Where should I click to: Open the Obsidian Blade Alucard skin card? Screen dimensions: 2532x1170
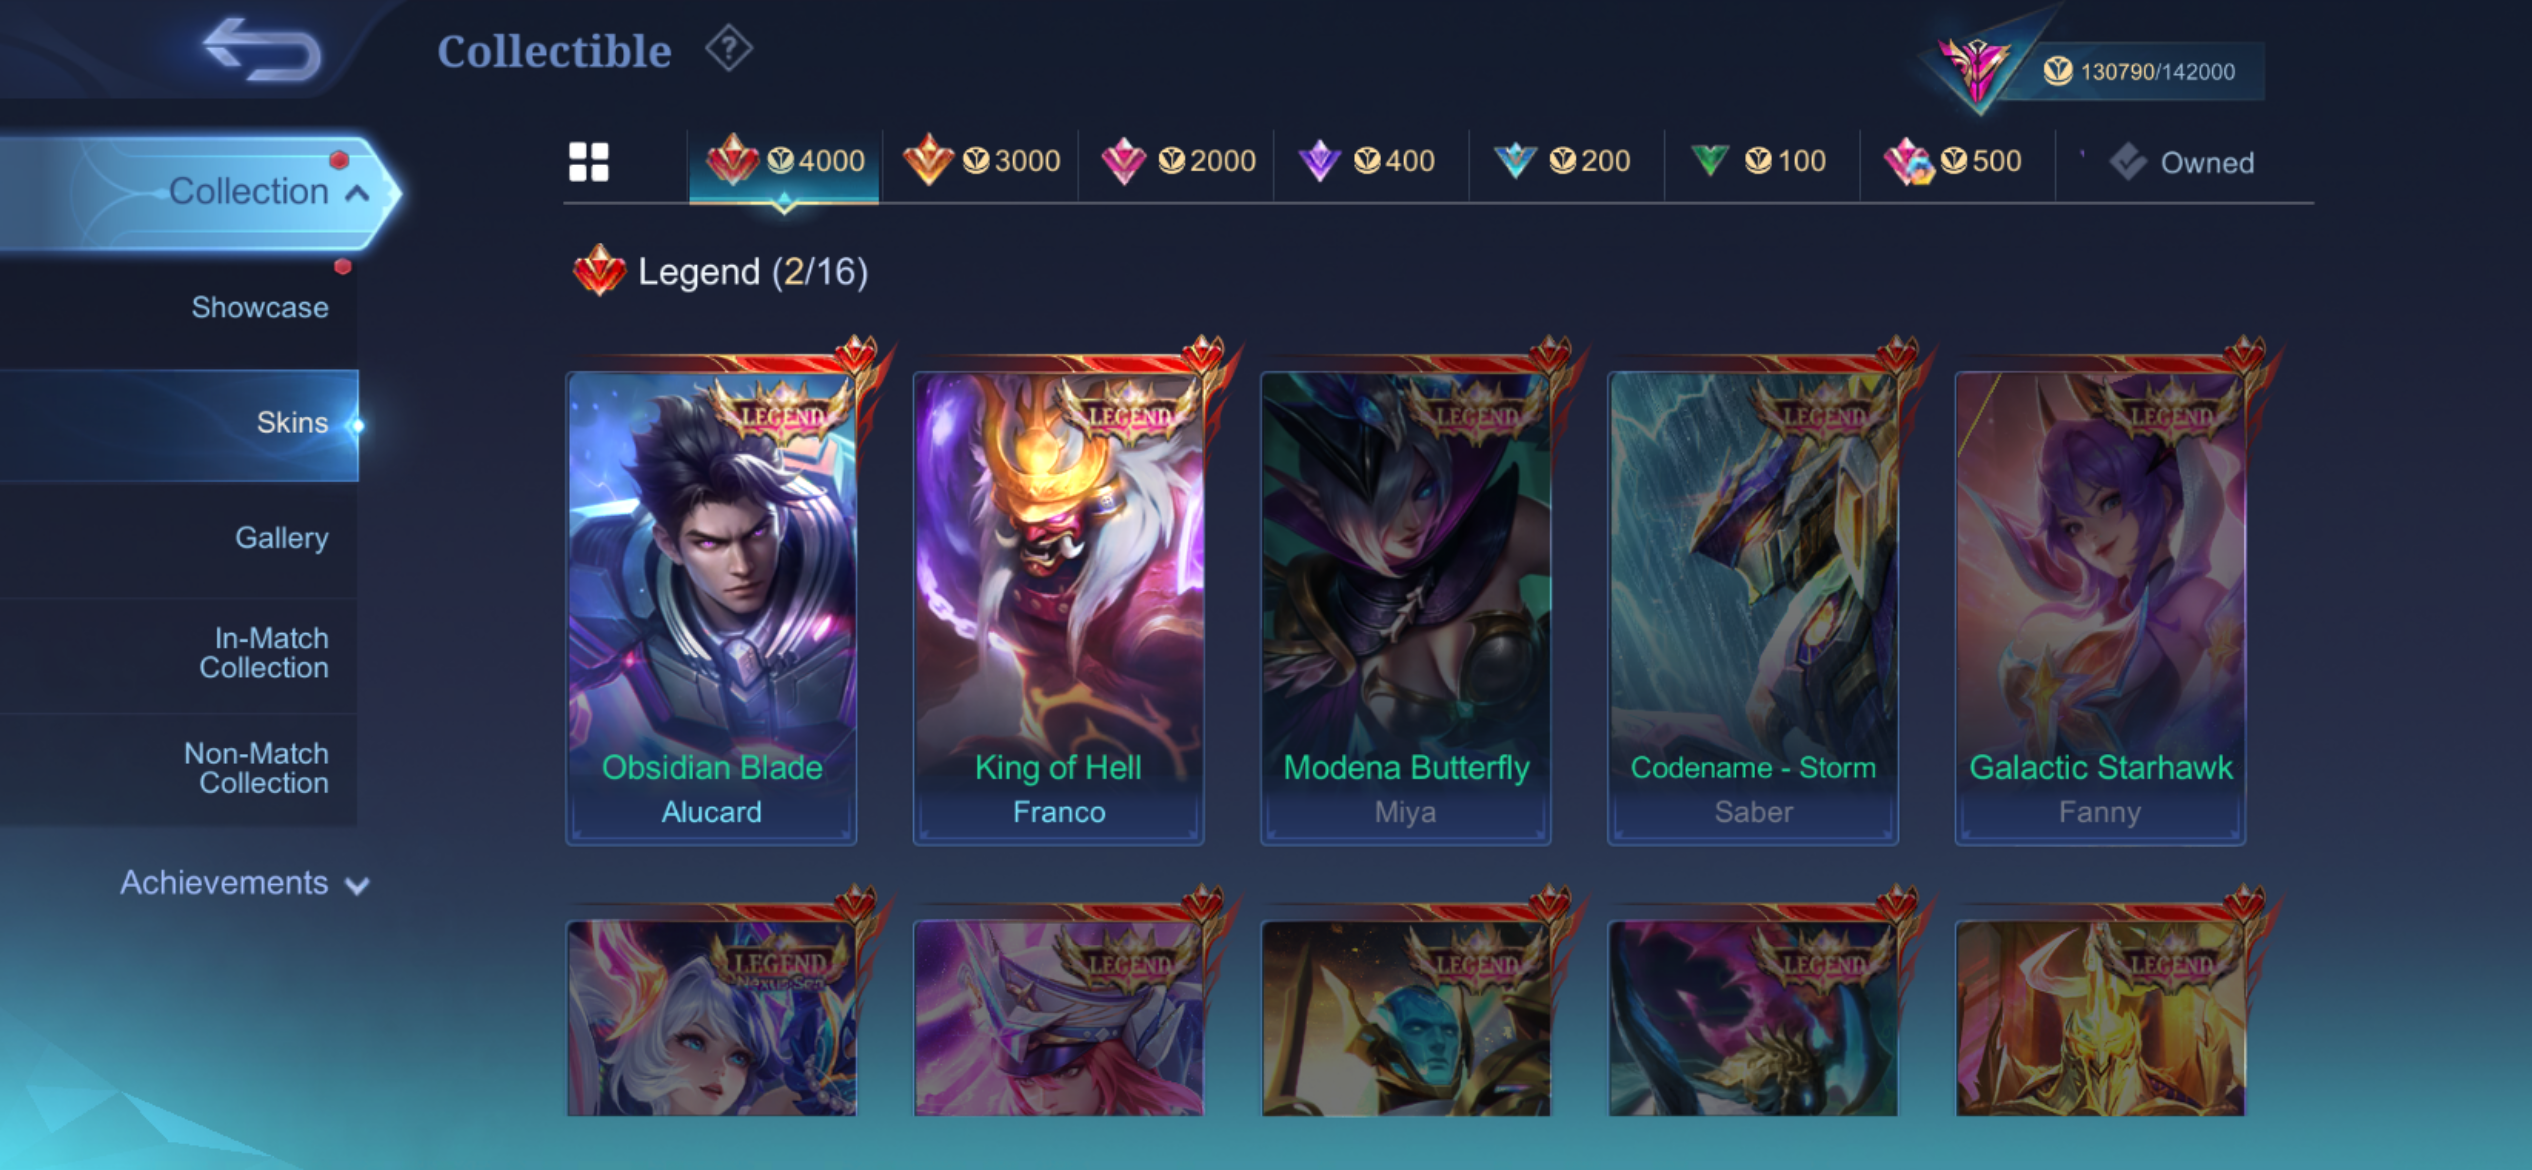(x=711, y=608)
